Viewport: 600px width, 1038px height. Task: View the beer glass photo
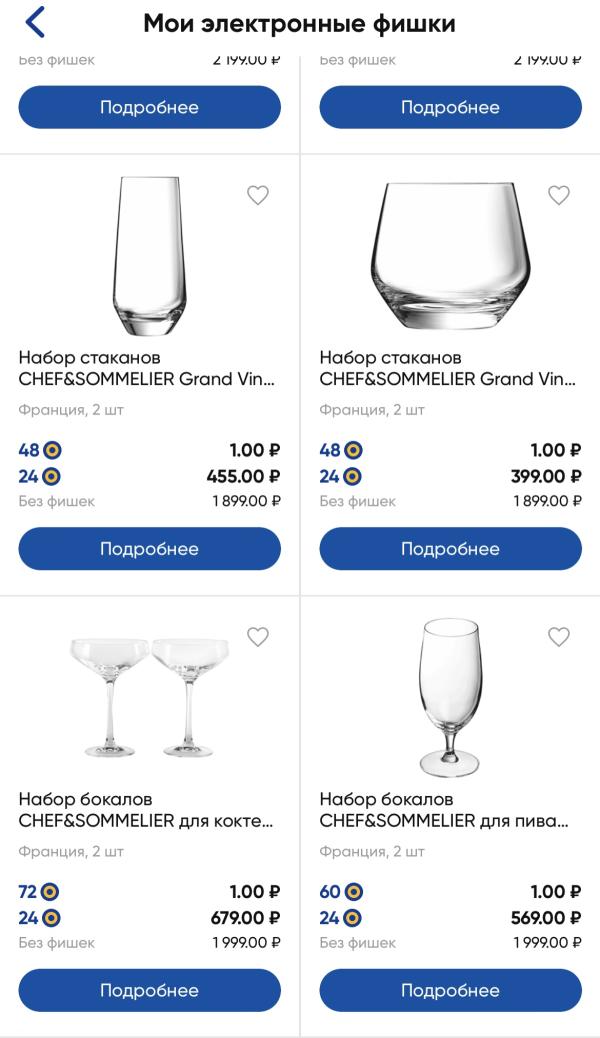[449, 697]
